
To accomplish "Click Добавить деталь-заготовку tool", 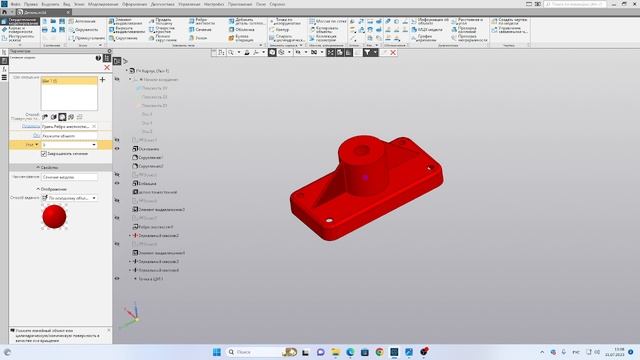I will coord(246,21).
